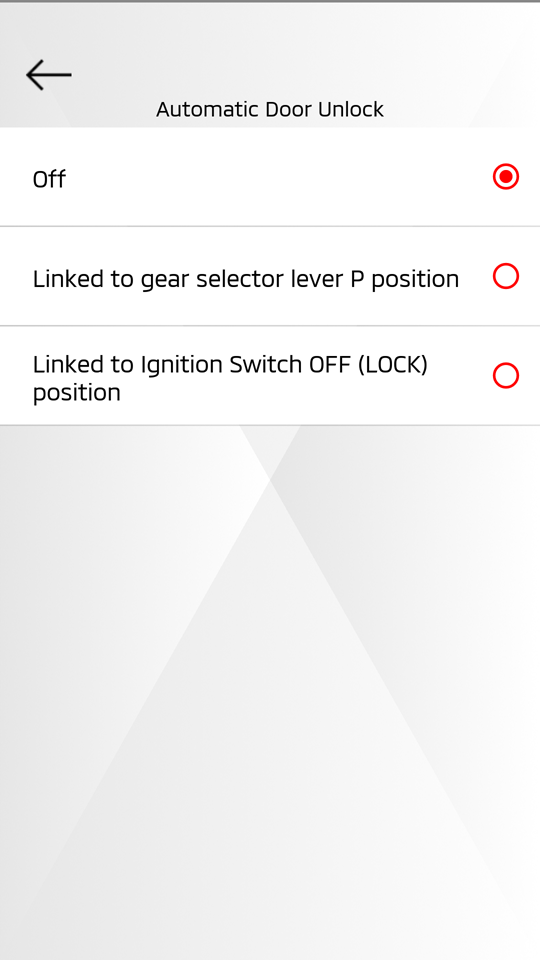Tap the word 'Unlock' in the header
Image resolution: width=540 pixels, height=960 pixels.
click(x=351, y=110)
